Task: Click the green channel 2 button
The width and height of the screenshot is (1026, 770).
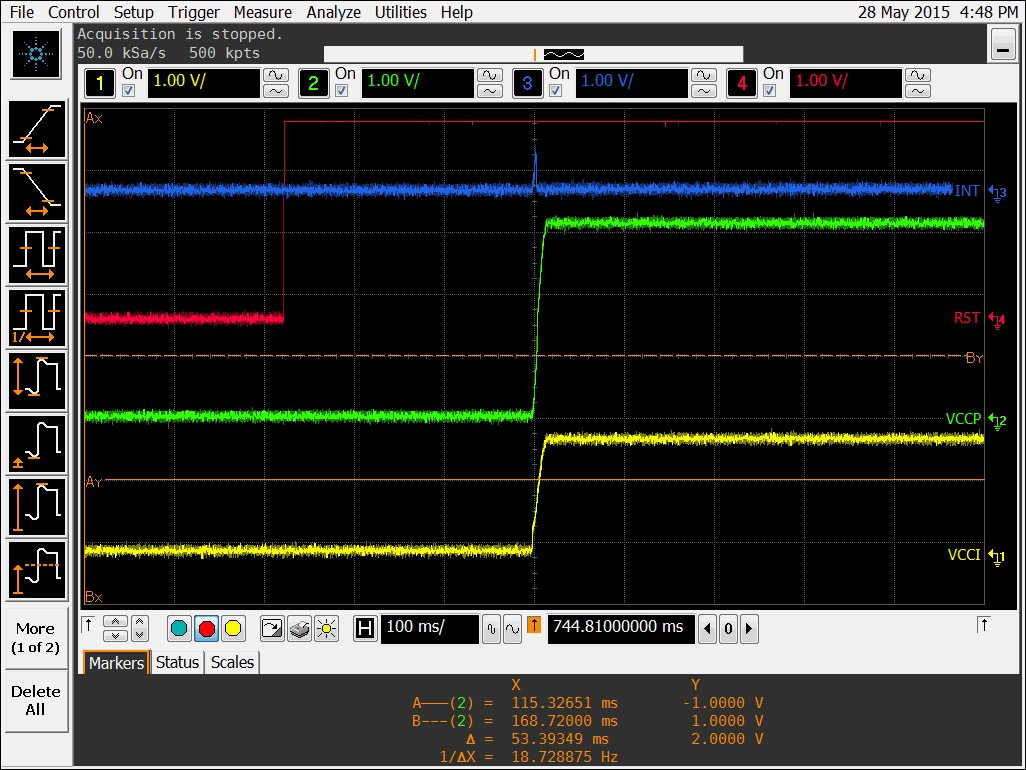Action: 313,83
